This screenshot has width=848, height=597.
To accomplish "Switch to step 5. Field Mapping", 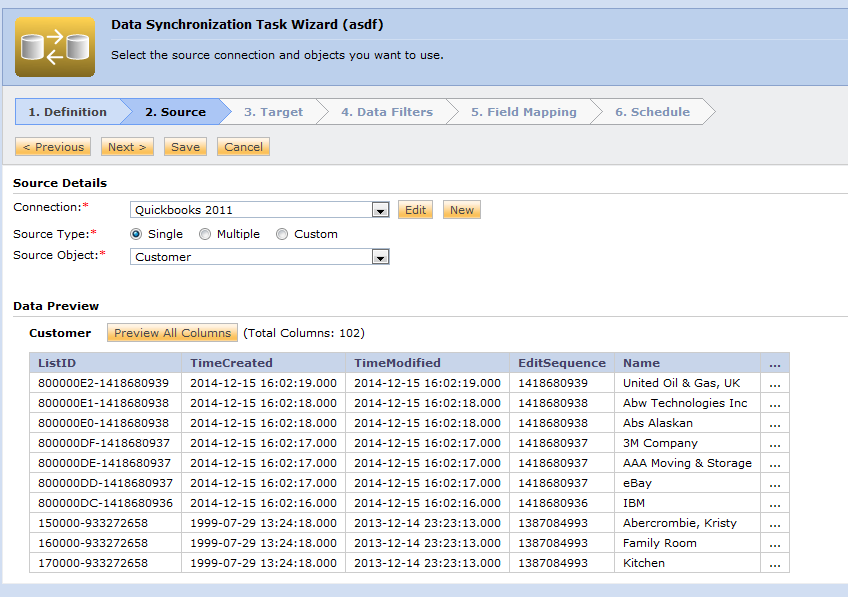I will (x=524, y=112).
